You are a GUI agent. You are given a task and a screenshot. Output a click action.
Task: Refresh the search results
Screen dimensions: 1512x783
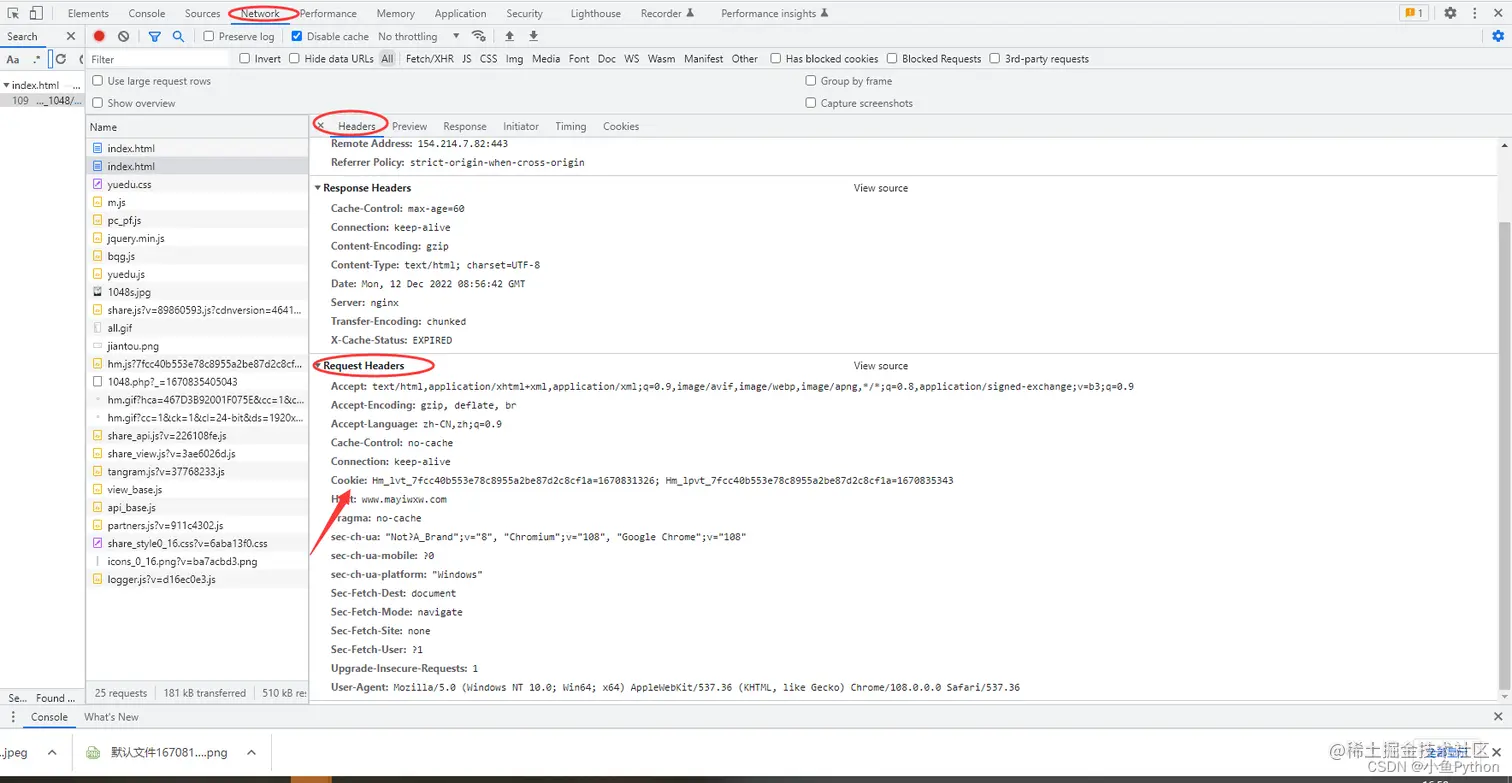[61, 59]
